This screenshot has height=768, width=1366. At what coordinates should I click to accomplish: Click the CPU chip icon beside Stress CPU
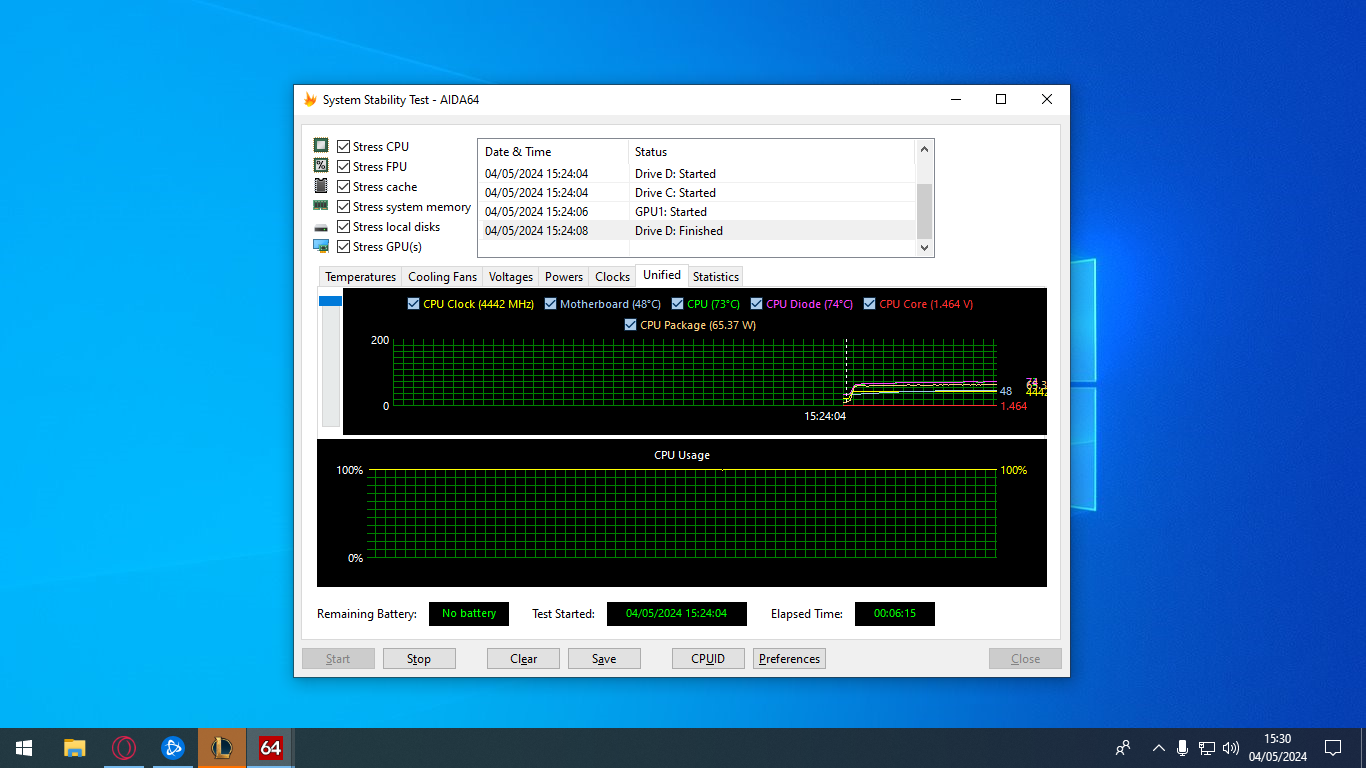(x=321, y=146)
